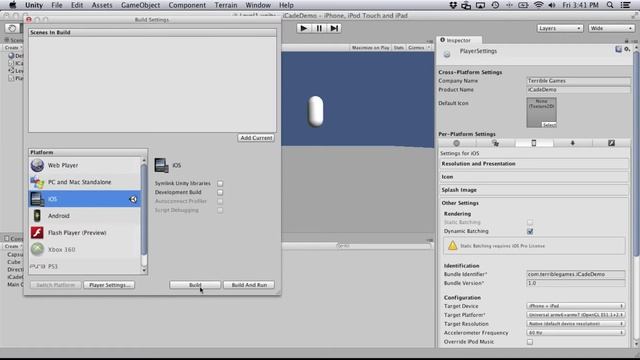Viewport: 640px width, 360px height.
Task: Open the Target Resolution dropdown
Action: pyautogui.click(x=576, y=324)
